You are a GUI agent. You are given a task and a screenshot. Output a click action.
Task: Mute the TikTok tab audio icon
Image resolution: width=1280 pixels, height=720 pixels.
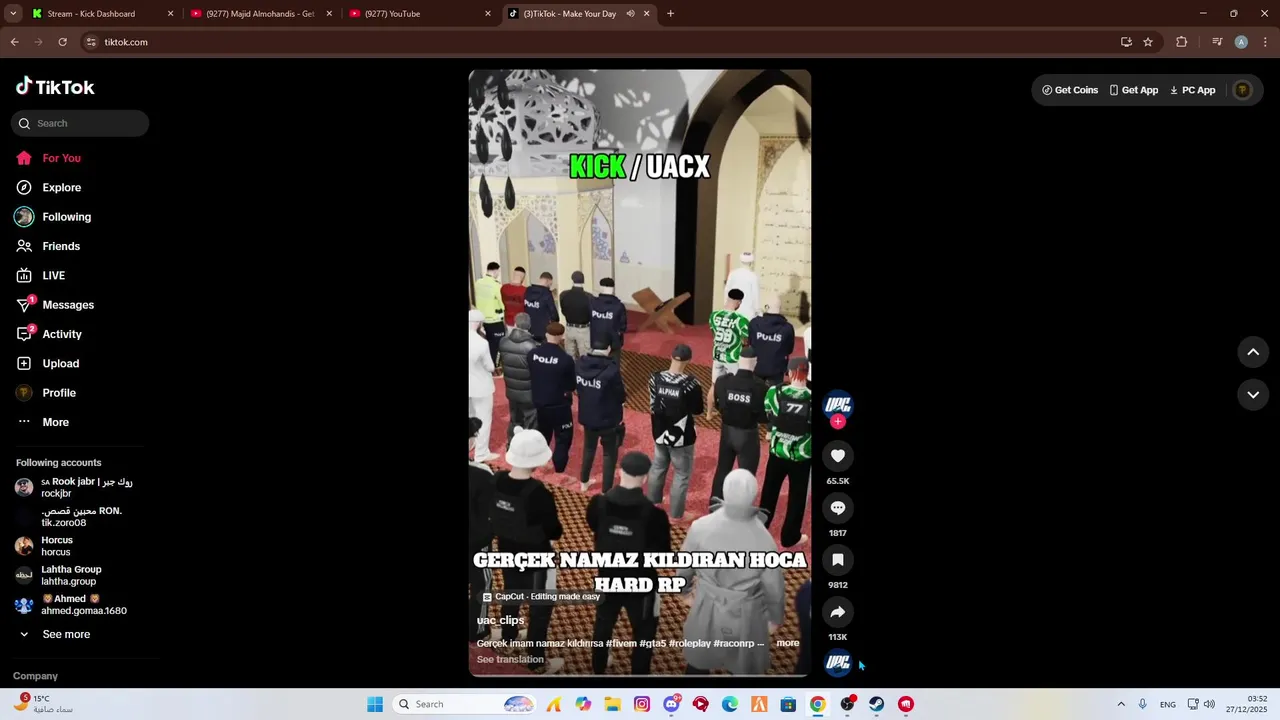coord(630,14)
